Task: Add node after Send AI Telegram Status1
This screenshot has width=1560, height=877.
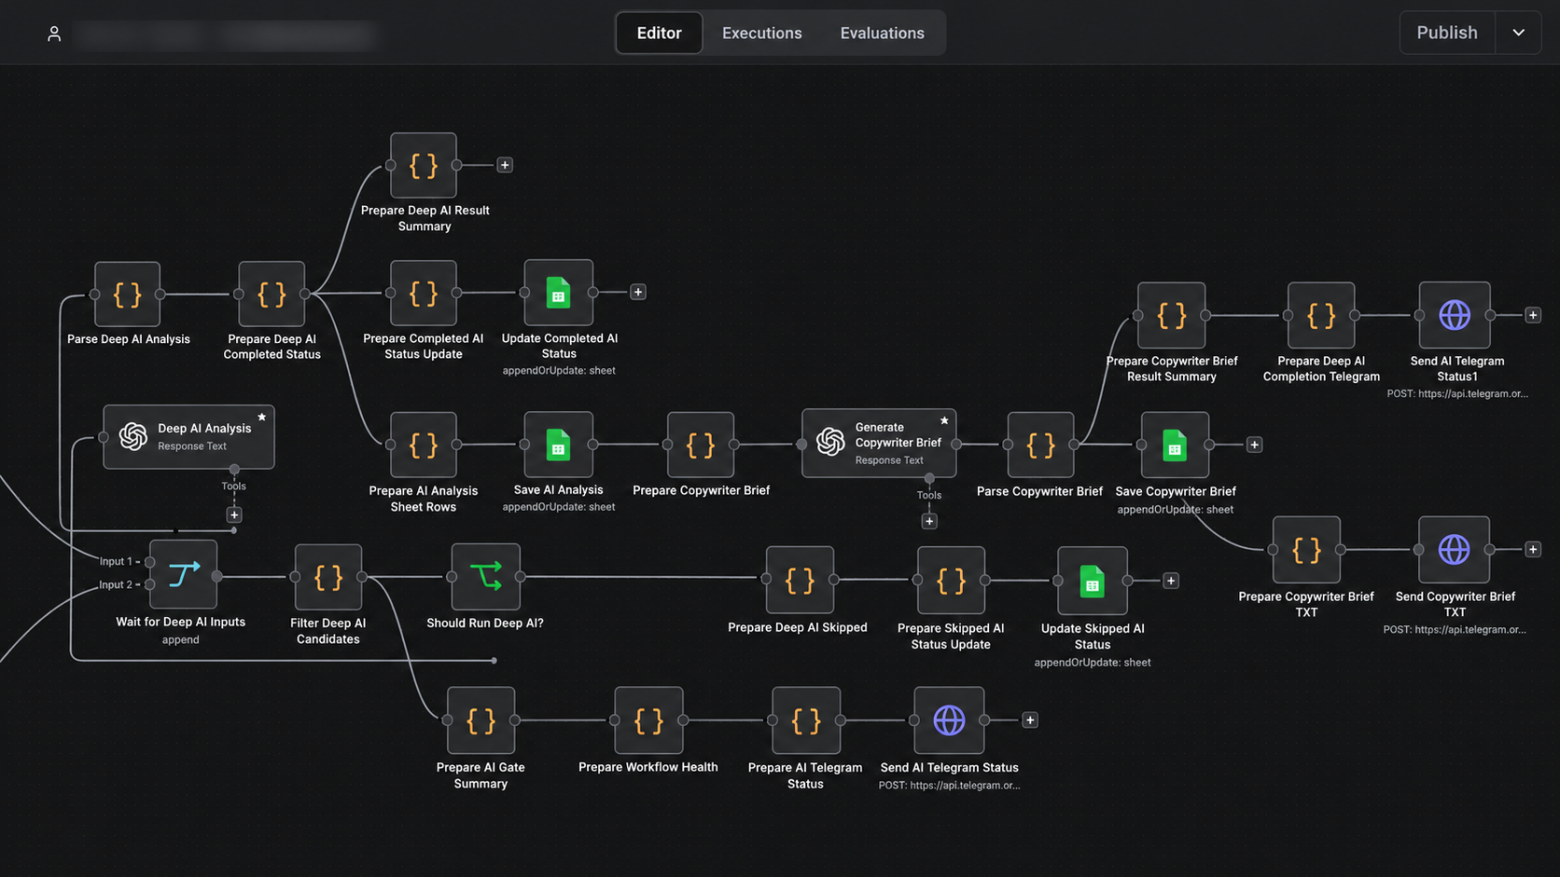Action: click(x=1532, y=315)
